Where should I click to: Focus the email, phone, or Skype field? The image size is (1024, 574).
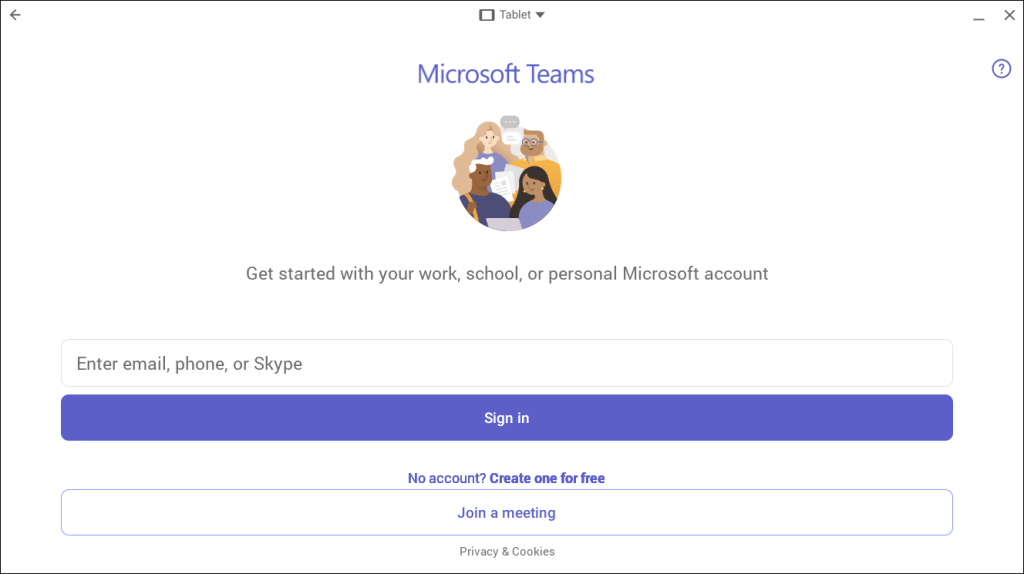tap(506, 363)
